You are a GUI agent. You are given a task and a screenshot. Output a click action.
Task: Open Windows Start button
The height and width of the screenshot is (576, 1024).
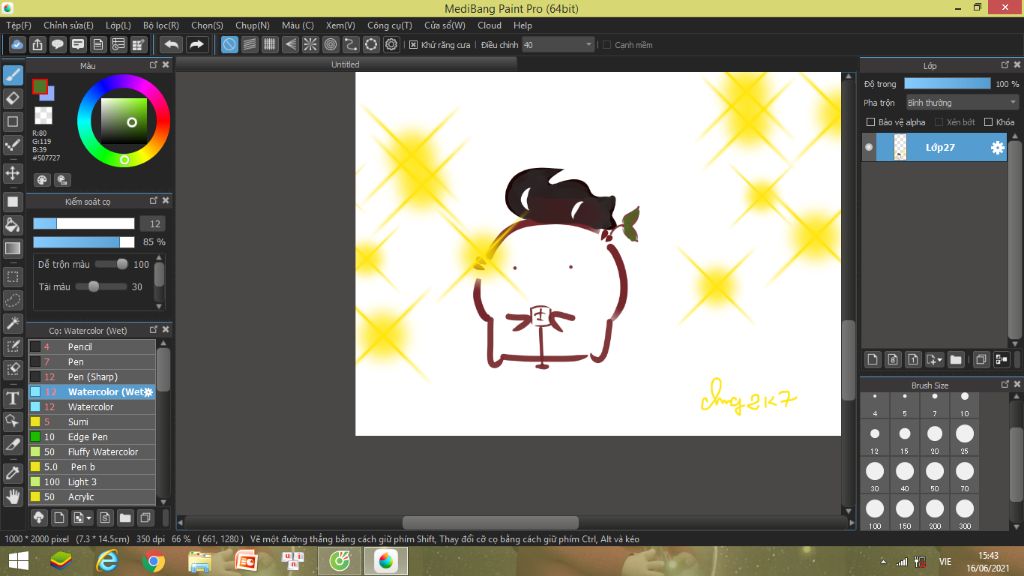[18, 561]
